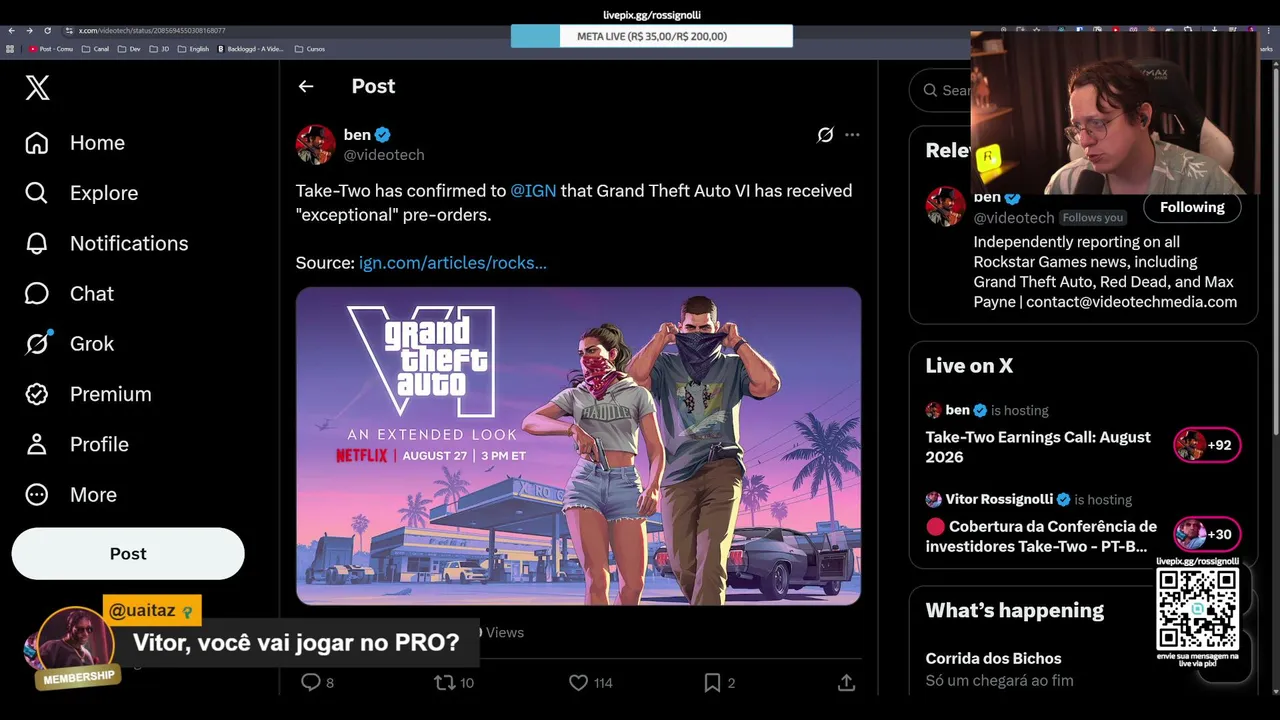Viewport: 1280px width, 720px height.
Task: Expand the Dev bookmarks folder
Action: coord(129,49)
